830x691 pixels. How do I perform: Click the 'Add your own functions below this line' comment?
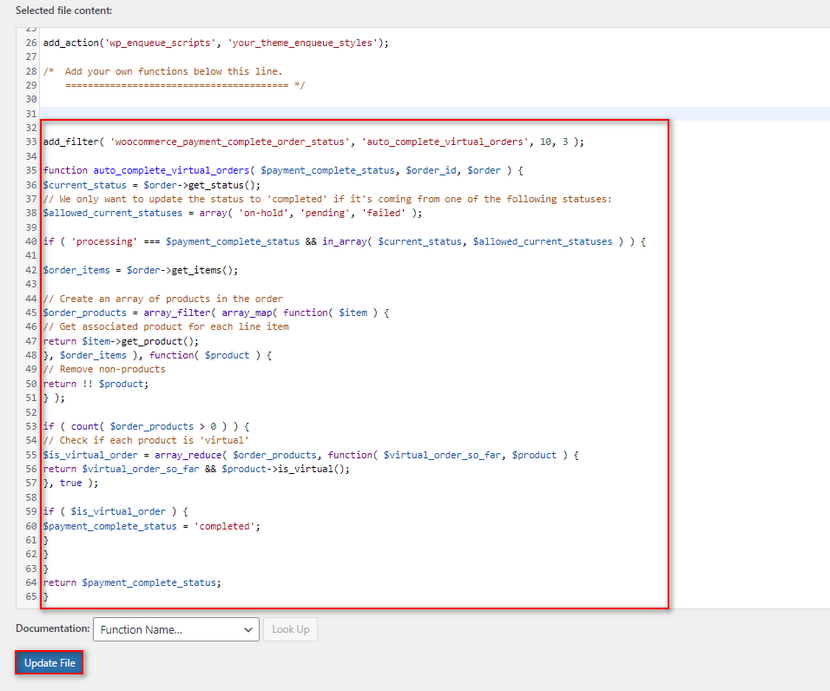[x=163, y=71]
